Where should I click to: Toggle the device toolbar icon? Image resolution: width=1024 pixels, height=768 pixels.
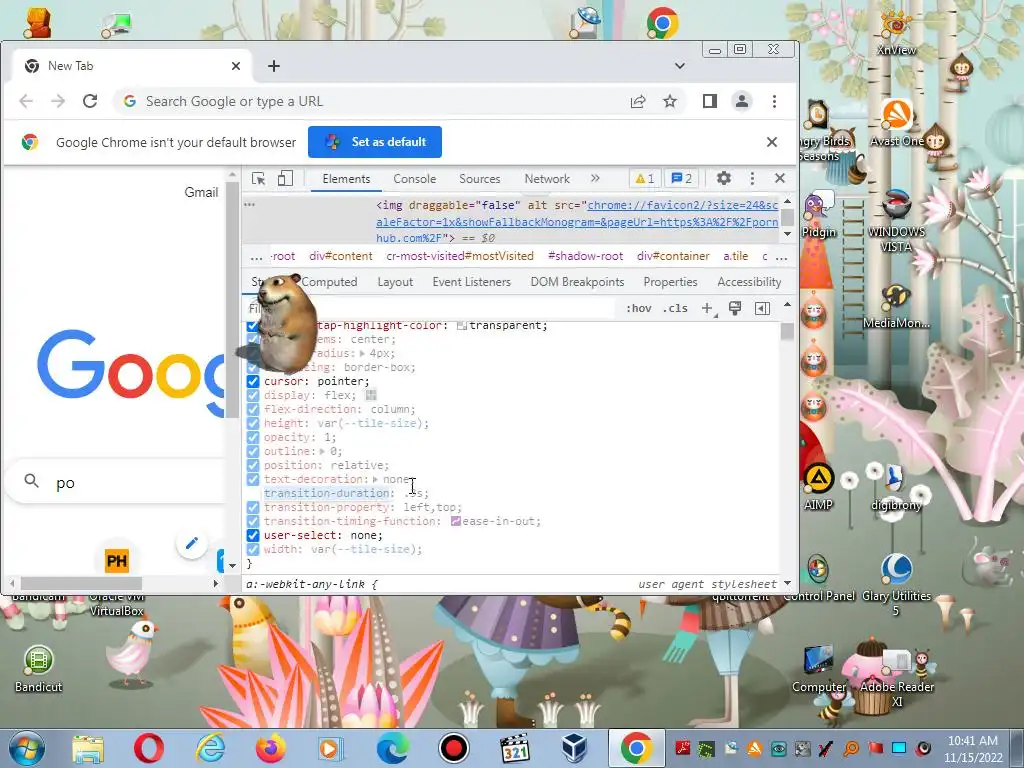click(285, 179)
